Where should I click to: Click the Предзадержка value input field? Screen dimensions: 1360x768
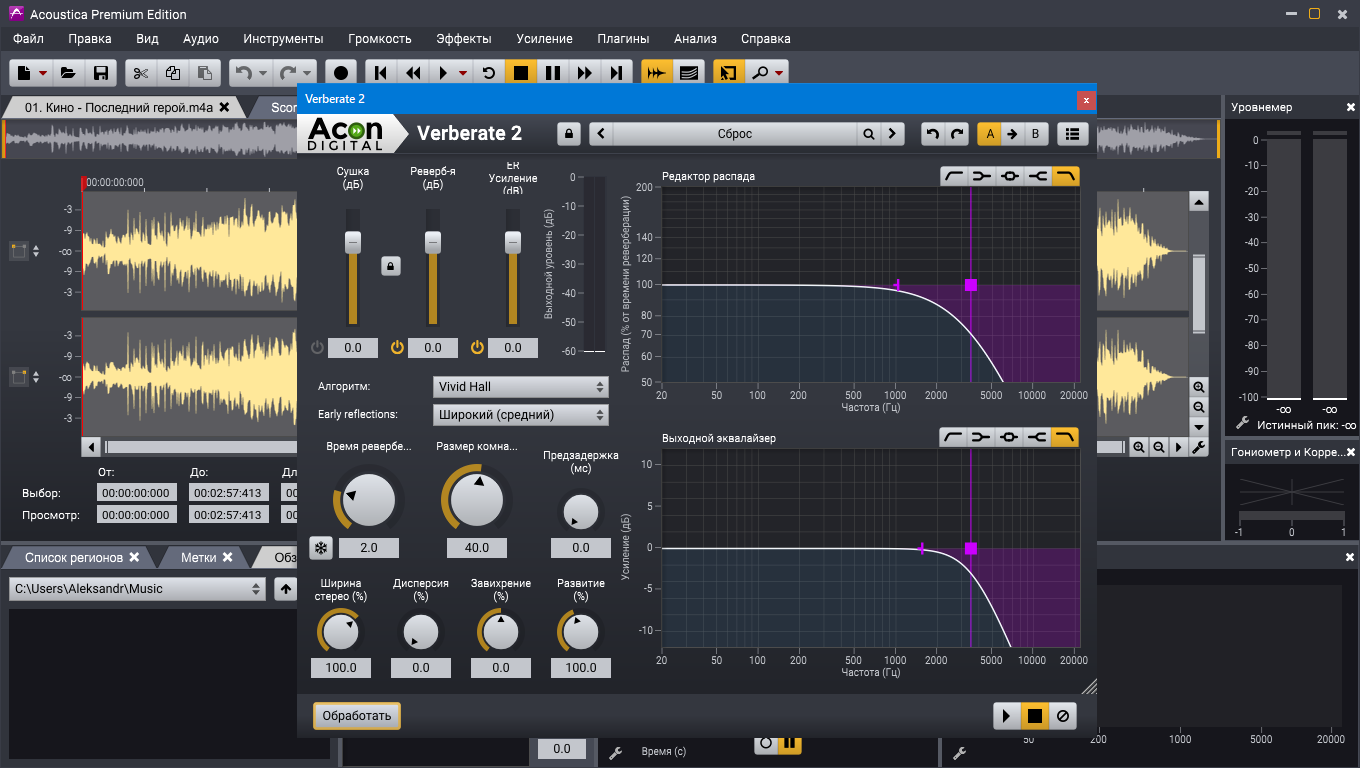pyautogui.click(x=581, y=548)
